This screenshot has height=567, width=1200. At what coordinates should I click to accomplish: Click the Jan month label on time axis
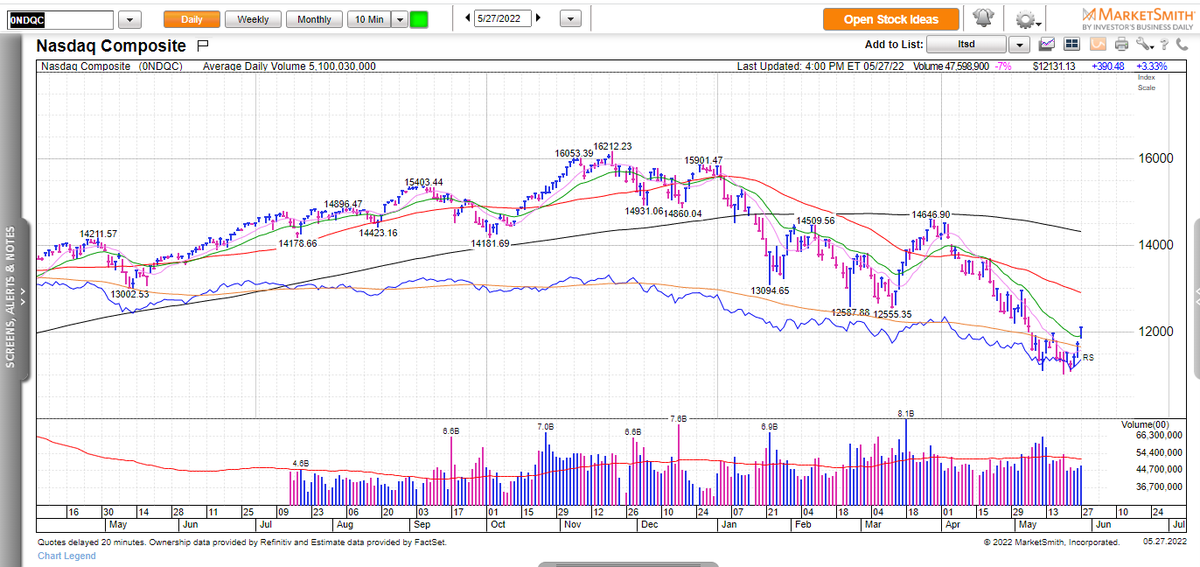coord(729,524)
